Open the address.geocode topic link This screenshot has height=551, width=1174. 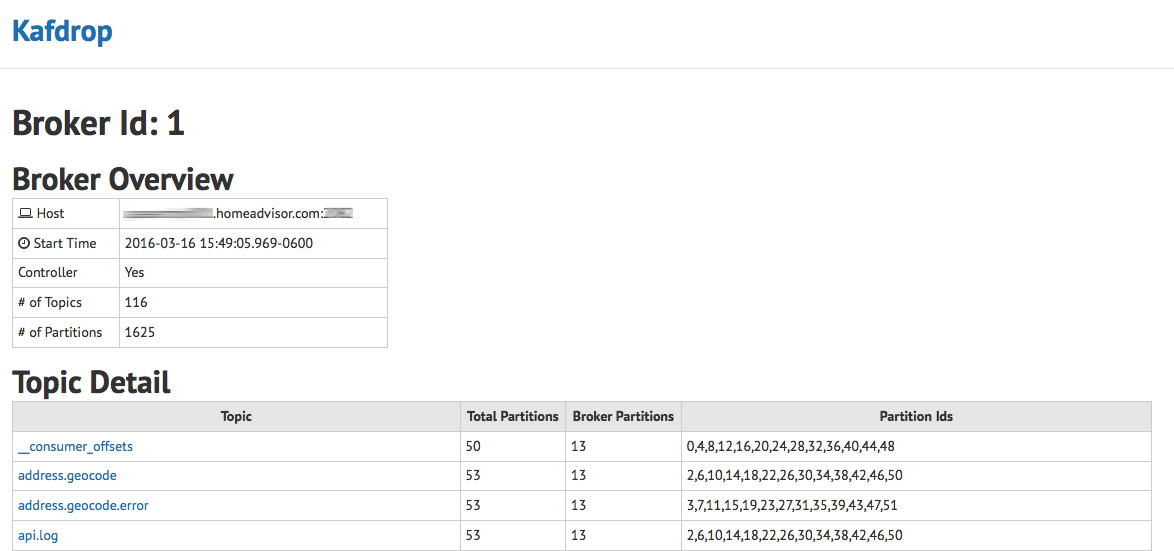68,476
